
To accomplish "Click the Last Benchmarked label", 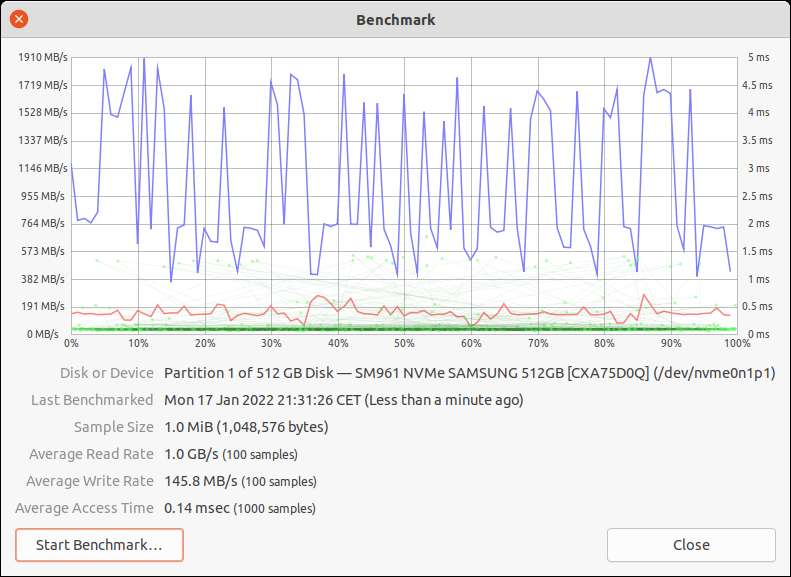I will pyautogui.click(x=92, y=400).
